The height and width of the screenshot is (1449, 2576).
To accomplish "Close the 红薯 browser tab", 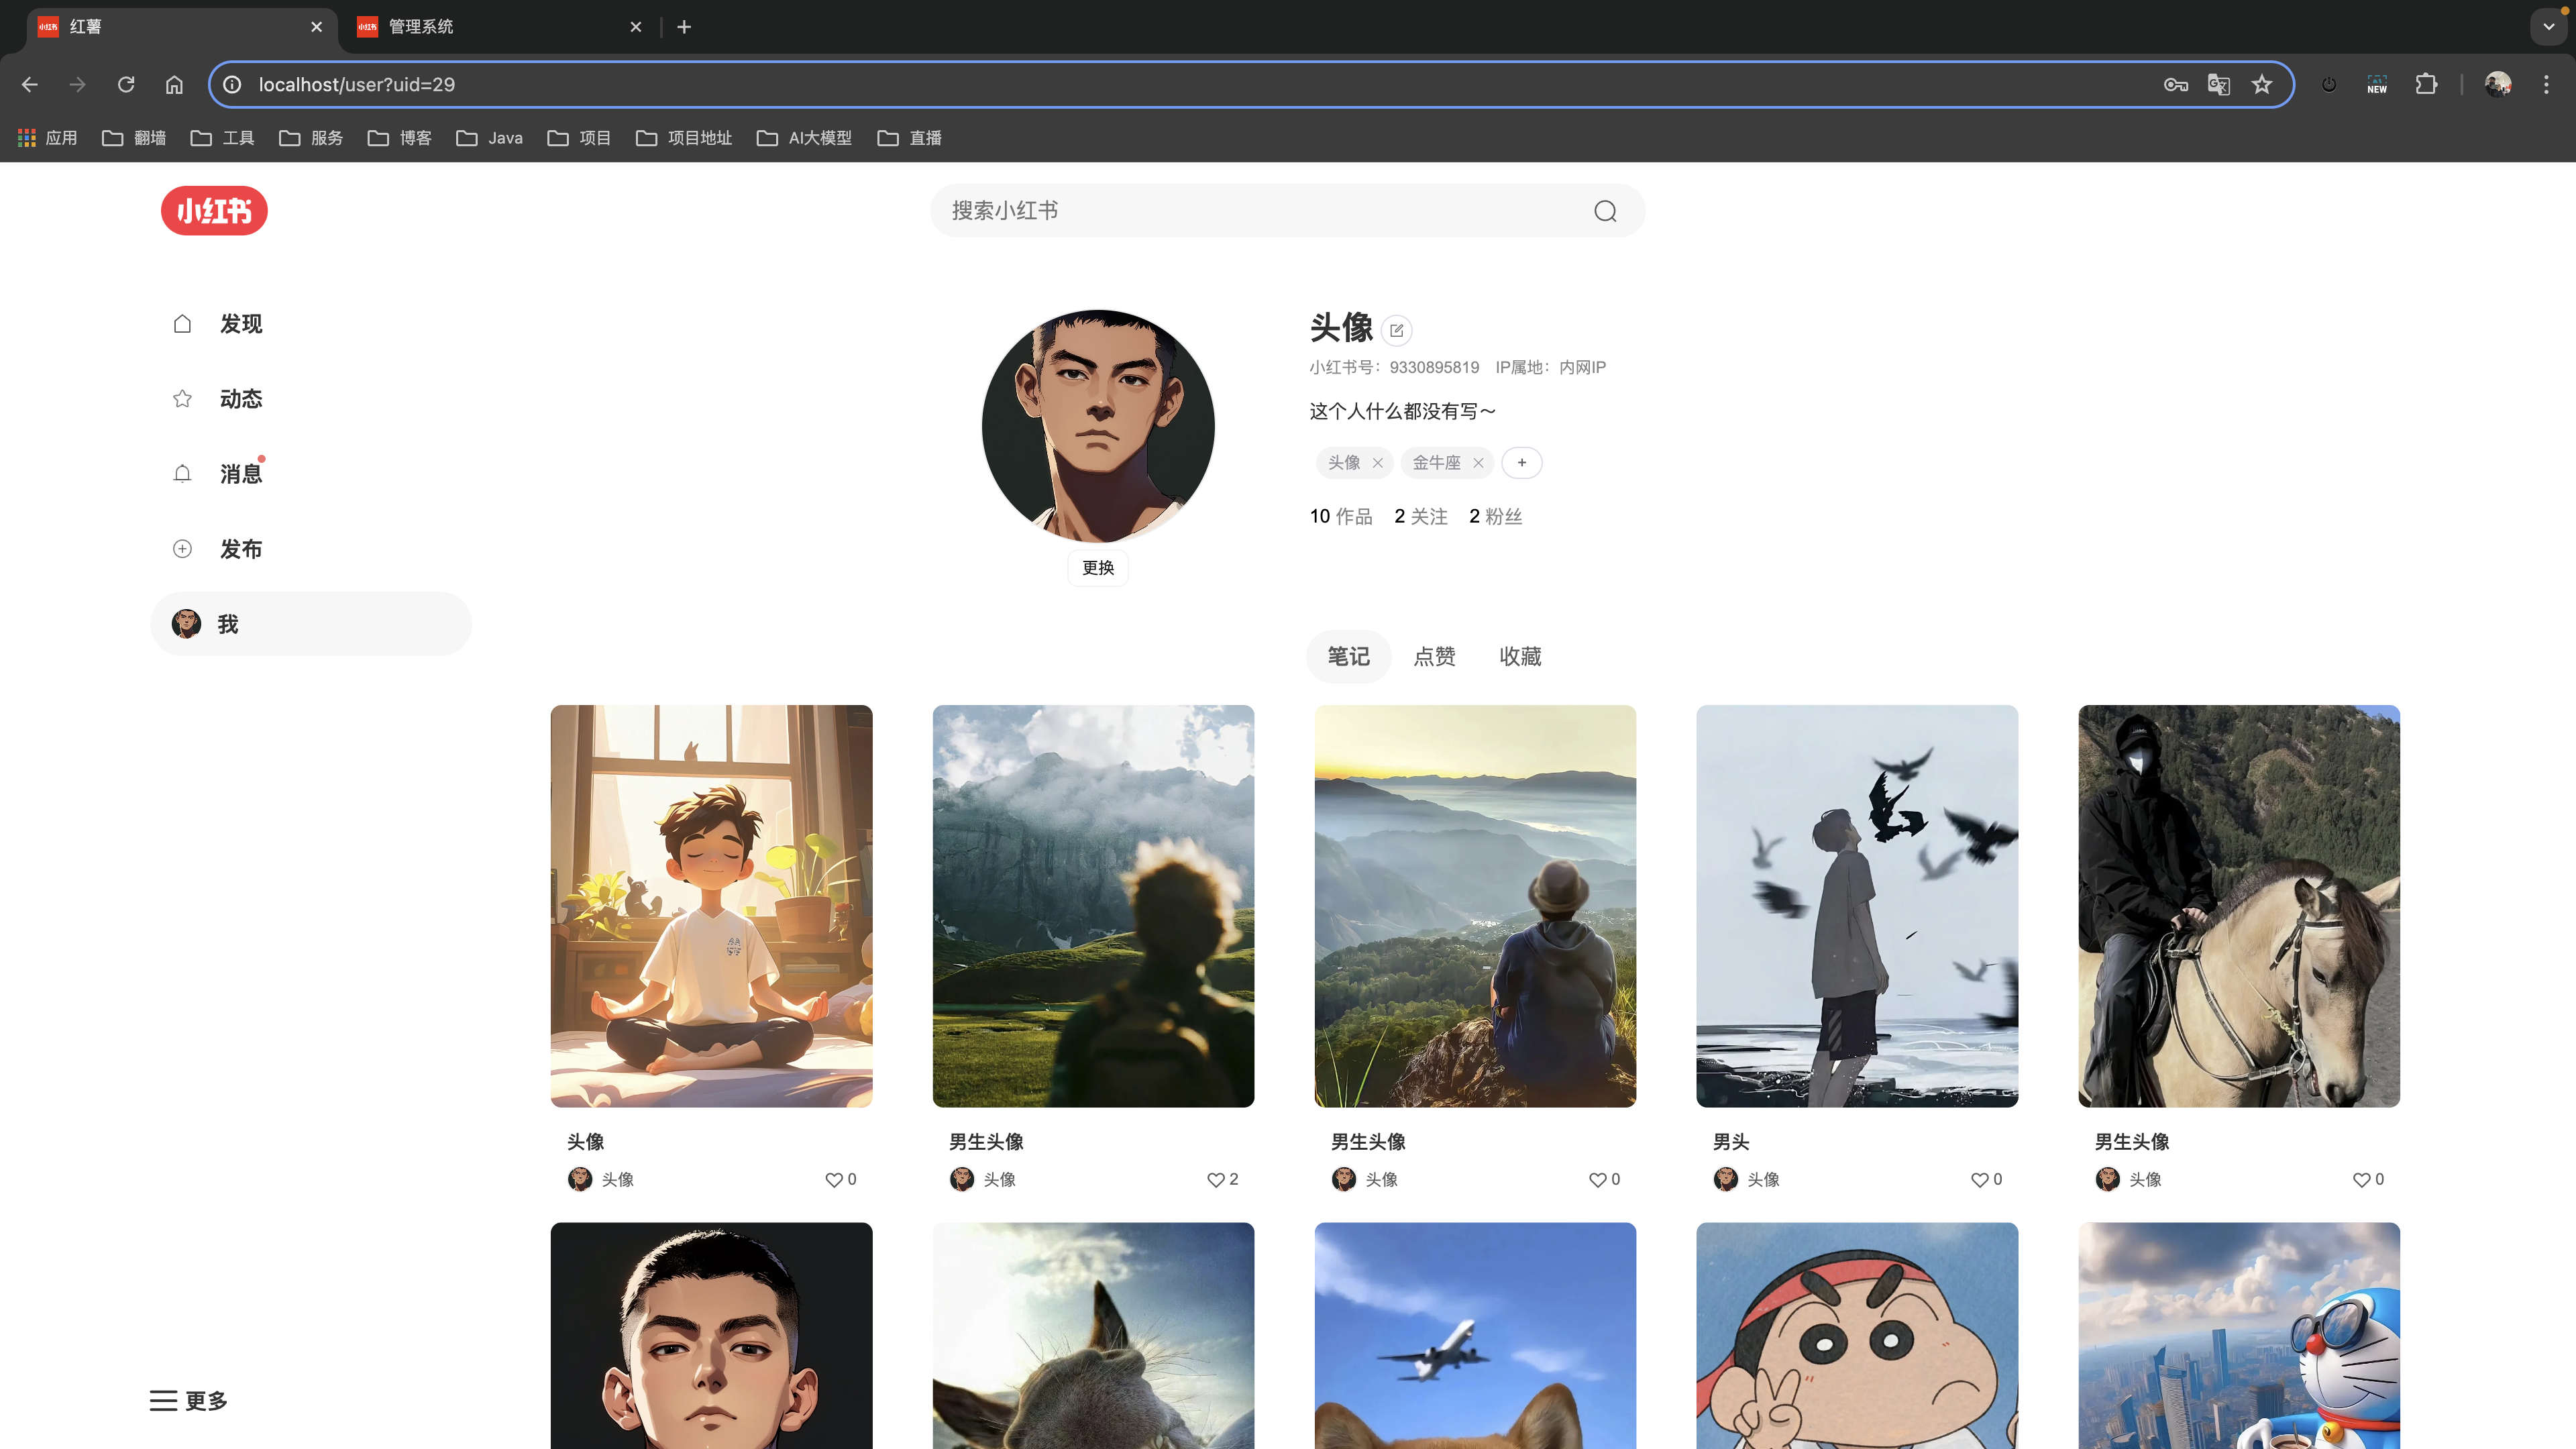I will (317, 27).
